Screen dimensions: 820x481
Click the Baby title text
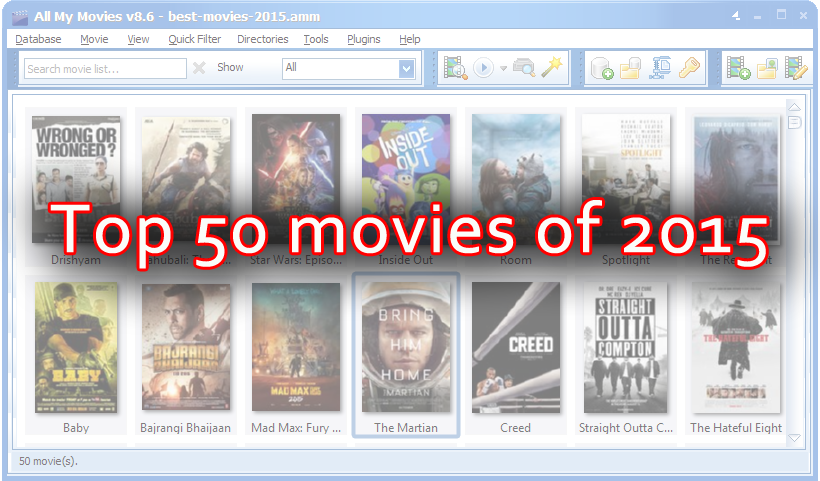76,428
